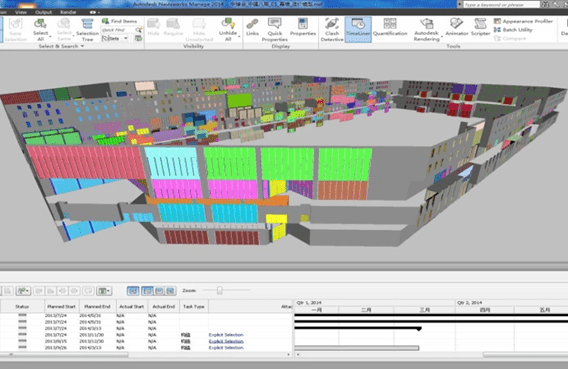
Task: Open the Quantification tool
Action: coord(390,28)
